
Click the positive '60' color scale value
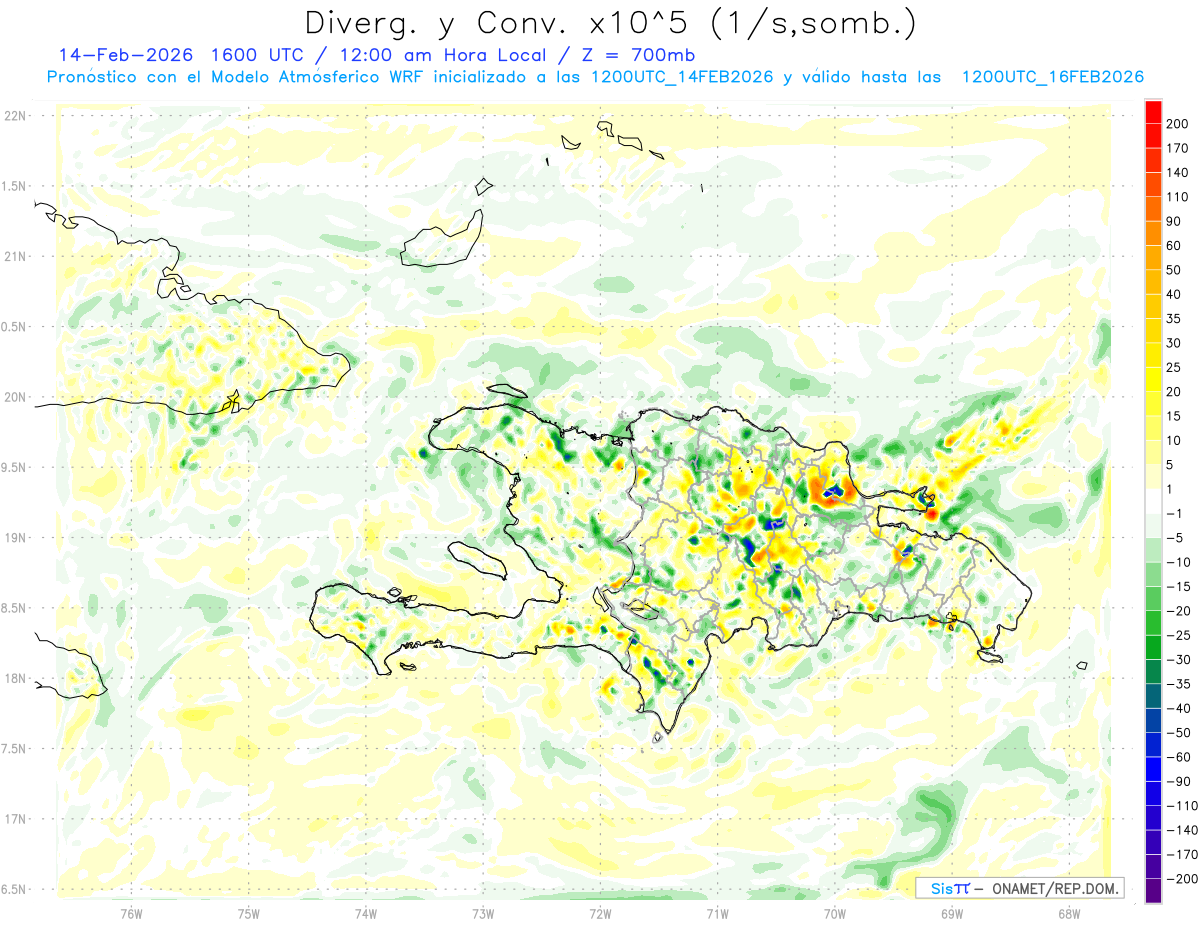pyautogui.click(x=1176, y=245)
